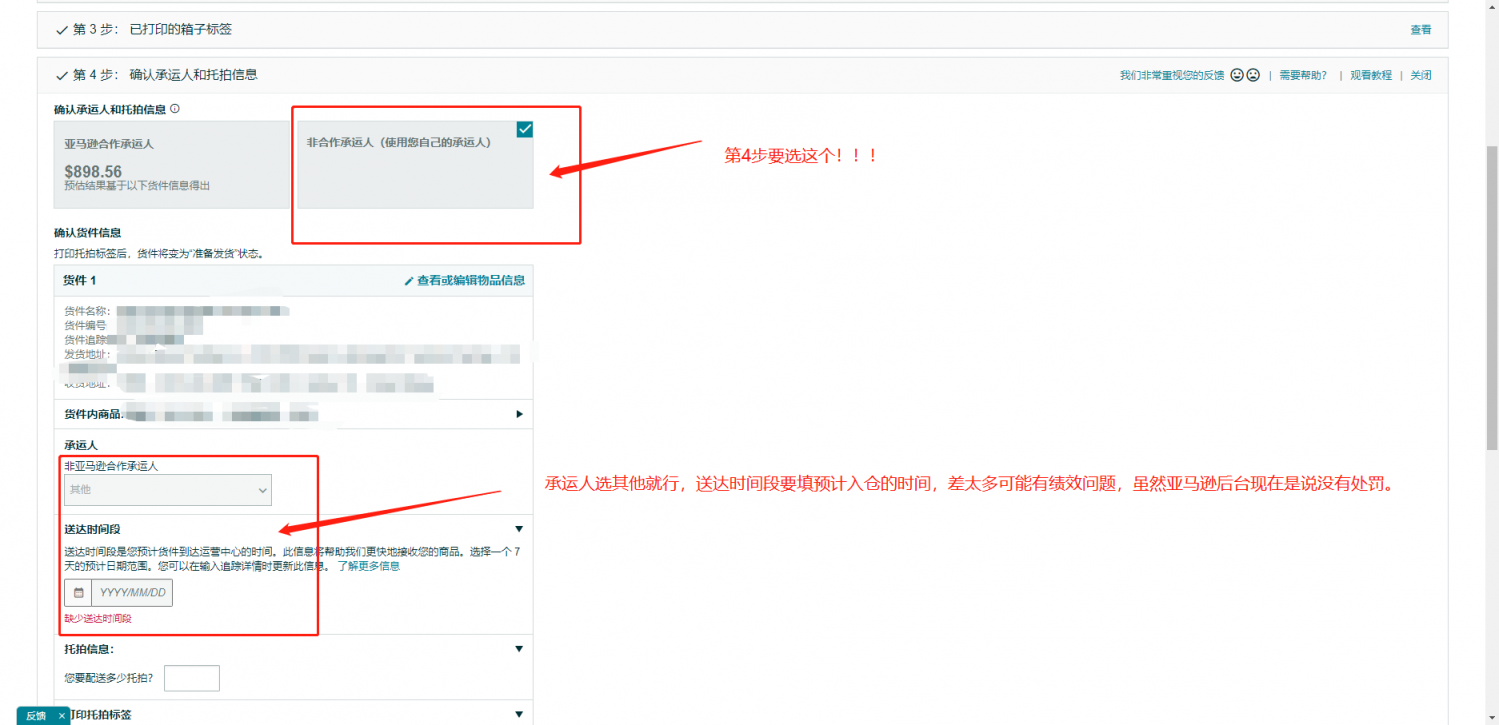Click the 承运人 section heading
1499x725 pixels.
pyautogui.click(x=81, y=445)
